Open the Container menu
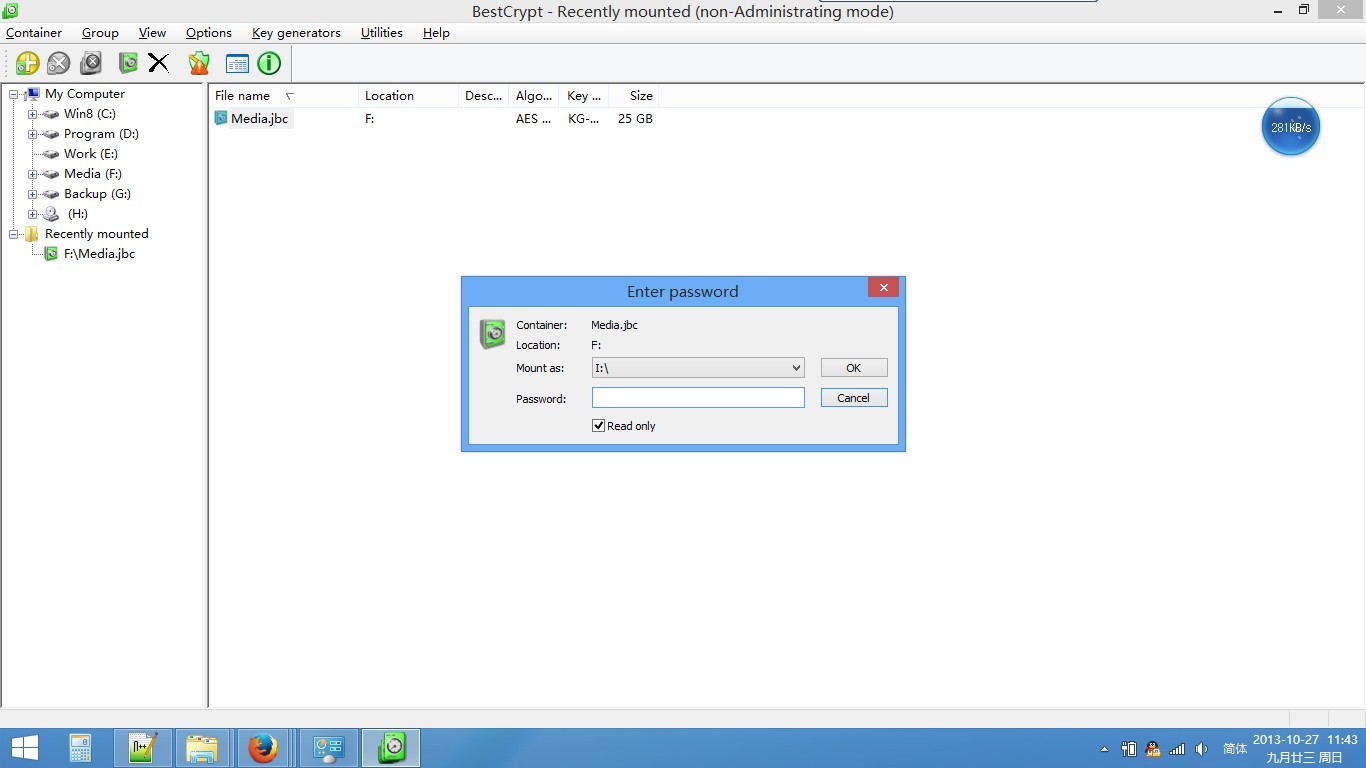Viewport: 1366px width, 768px height. (x=34, y=33)
